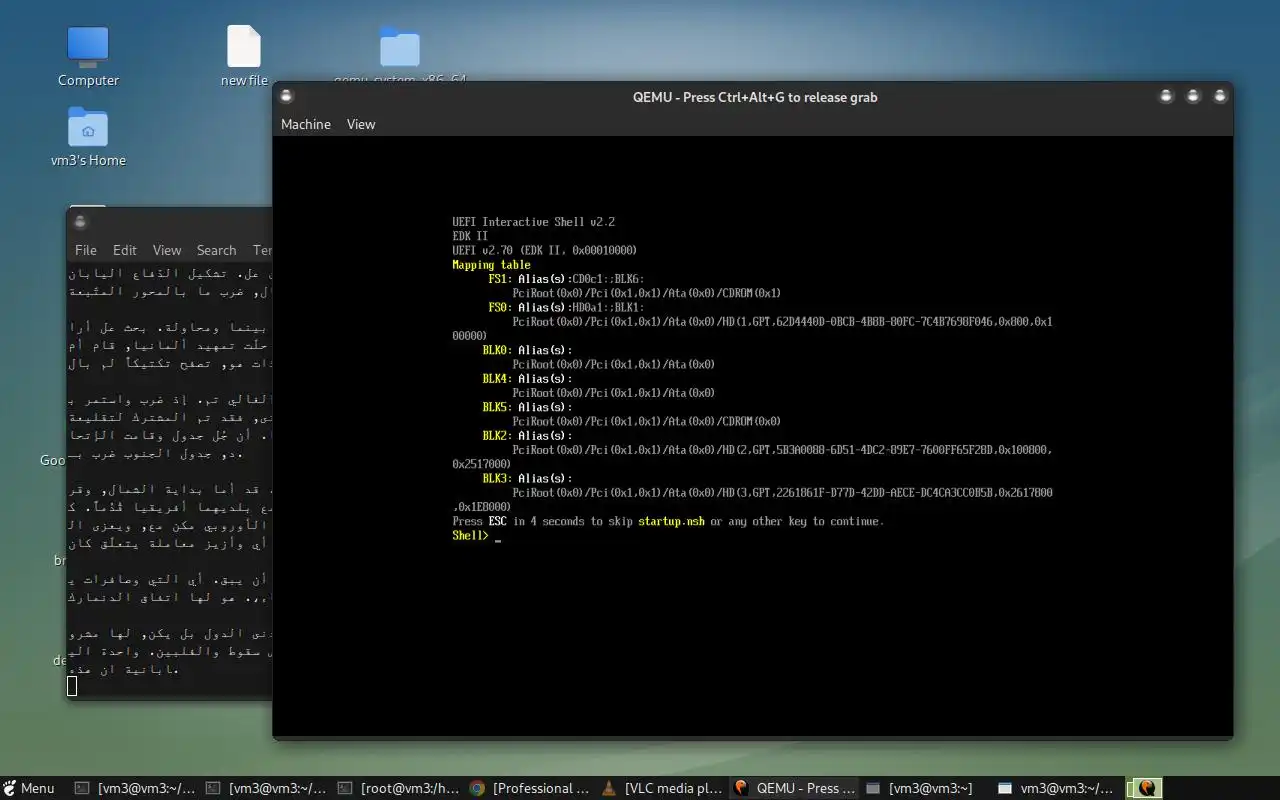The image size is (1280, 800).
Task: Select the 'new file' desktop icon
Action: tap(244, 56)
